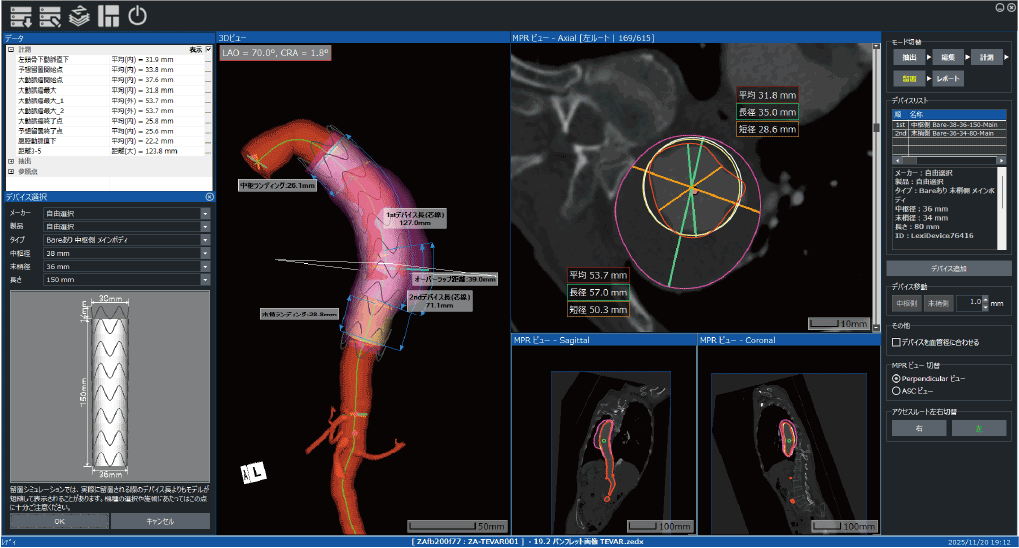
Task: Switch to the レポート mode tab
Action: pyautogui.click(x=948, y=78)
